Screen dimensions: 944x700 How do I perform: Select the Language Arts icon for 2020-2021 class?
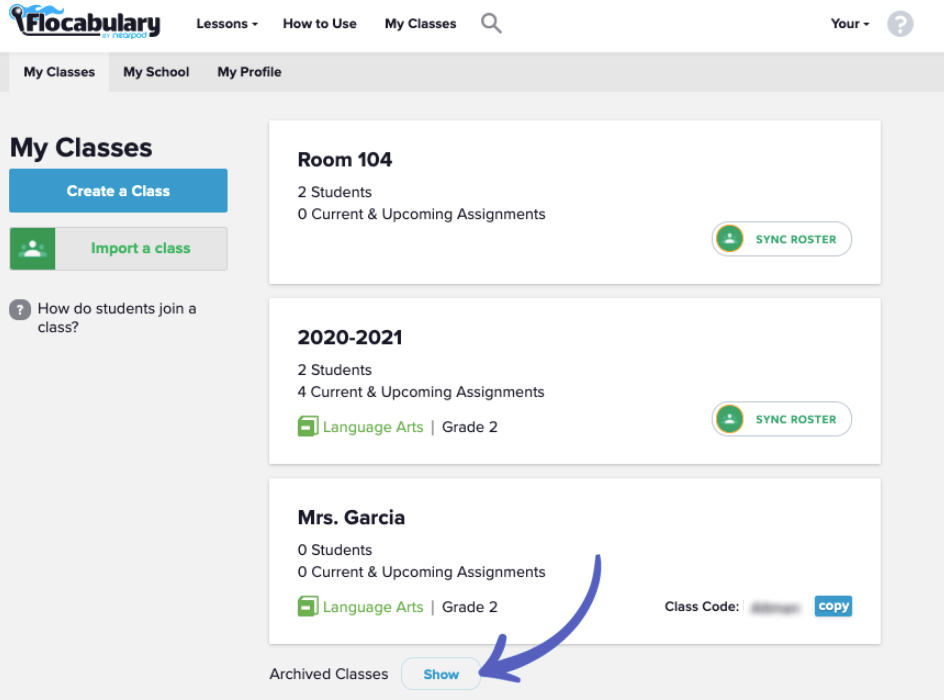click(308, 426)
